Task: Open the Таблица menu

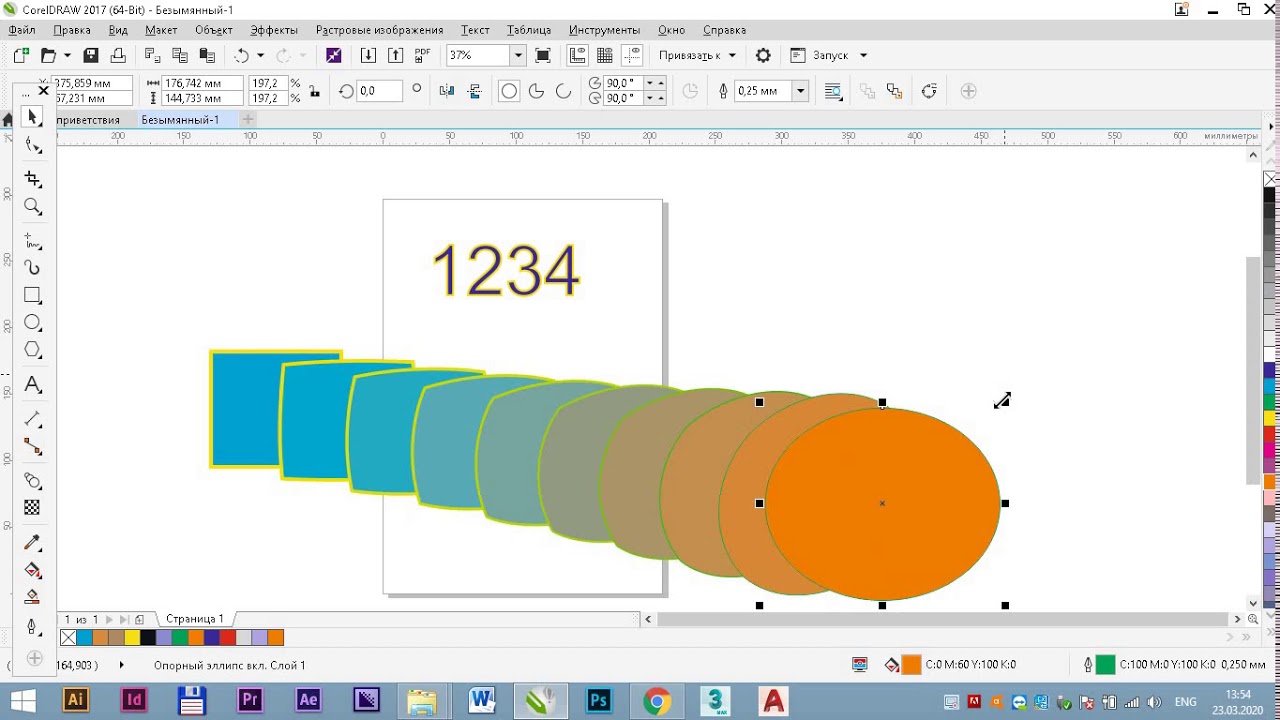Action: (x=529, y=30)
